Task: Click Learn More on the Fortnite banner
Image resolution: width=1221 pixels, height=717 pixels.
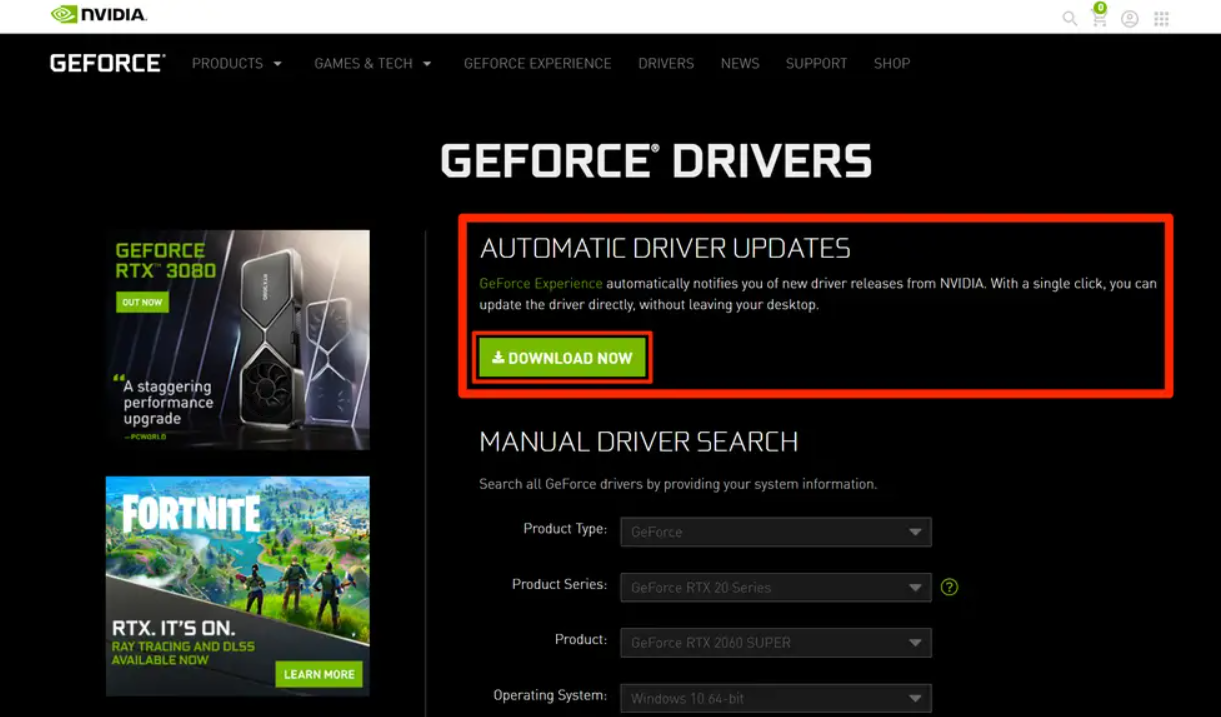Action: [319, 674]
